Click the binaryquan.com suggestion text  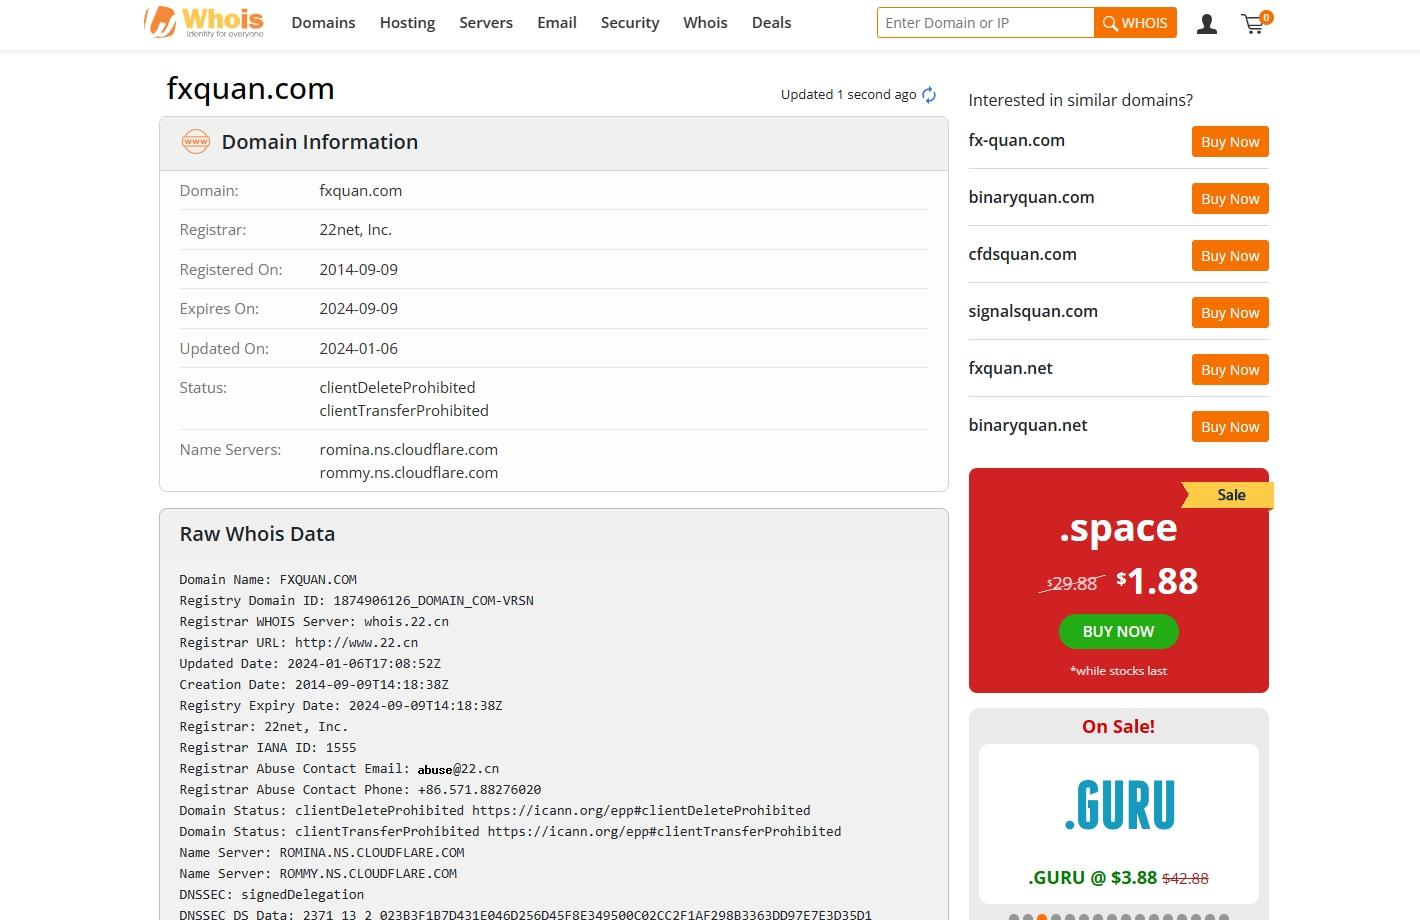(1031, 198)
